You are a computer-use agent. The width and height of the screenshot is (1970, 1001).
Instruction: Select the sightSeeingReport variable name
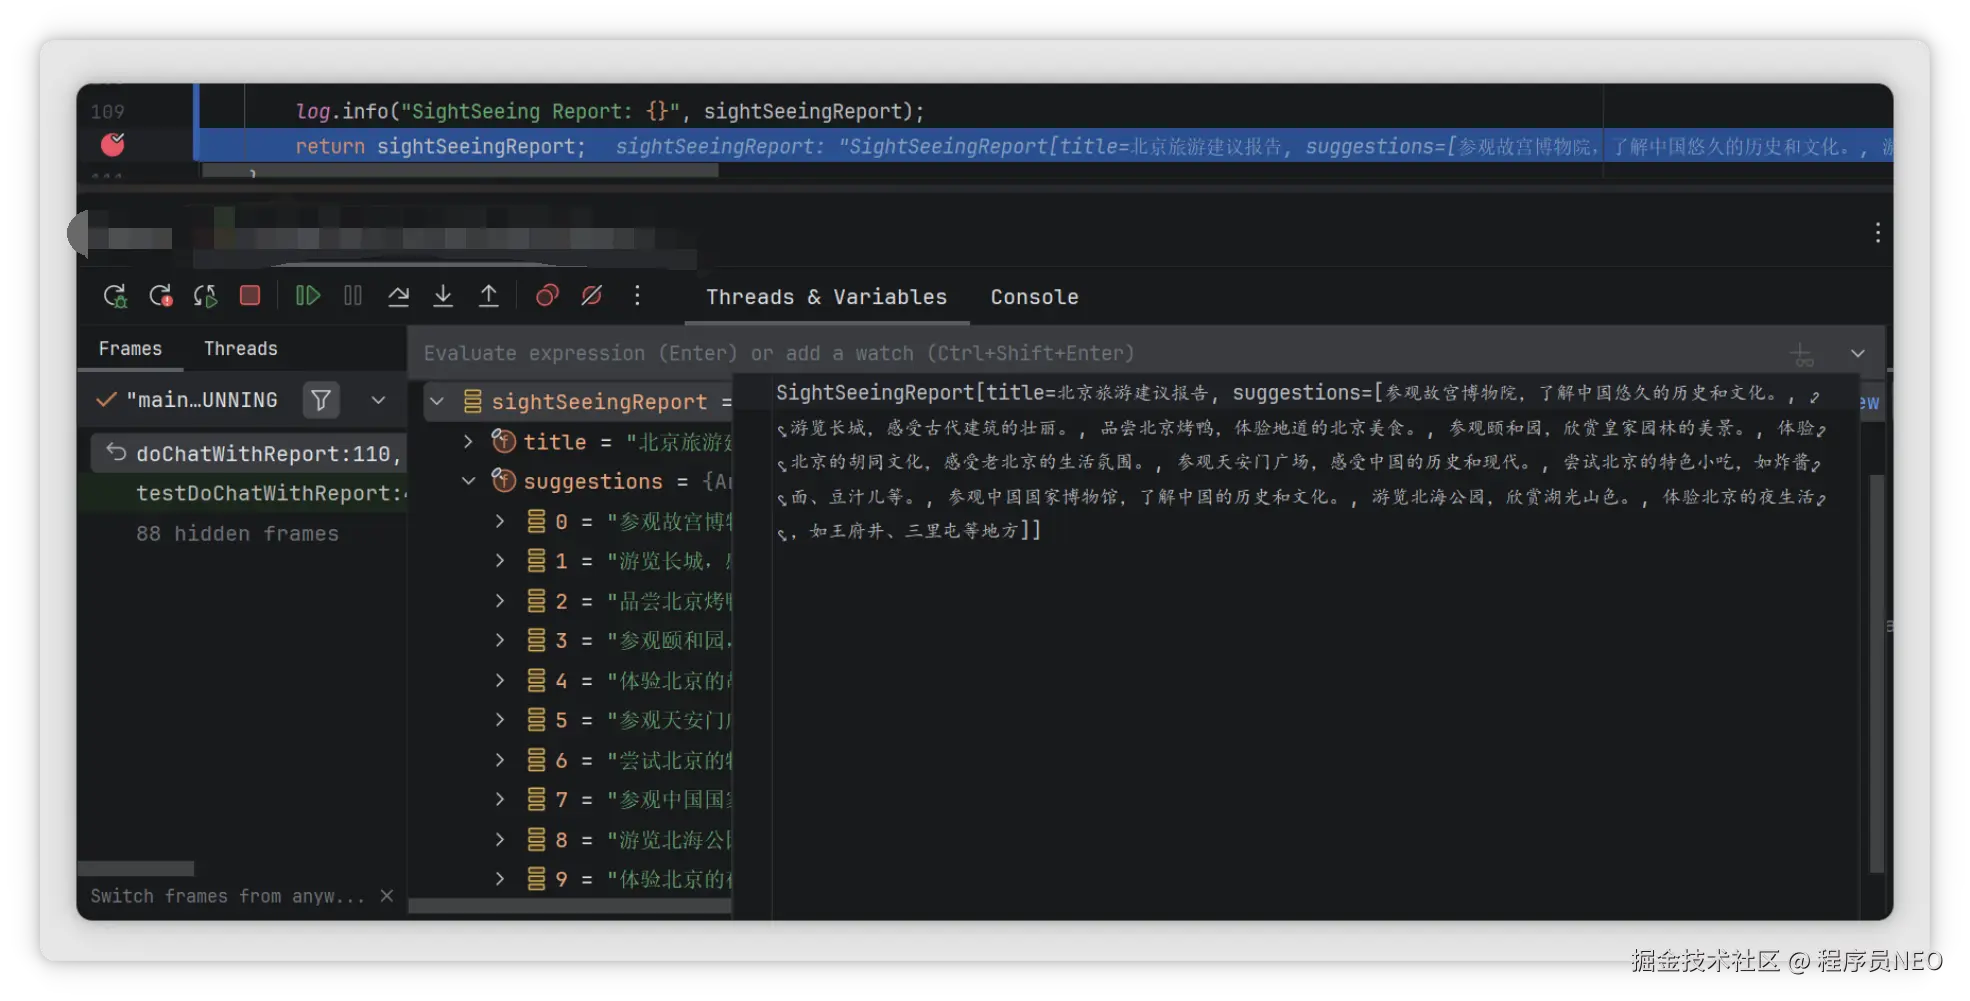coord(599,402)
